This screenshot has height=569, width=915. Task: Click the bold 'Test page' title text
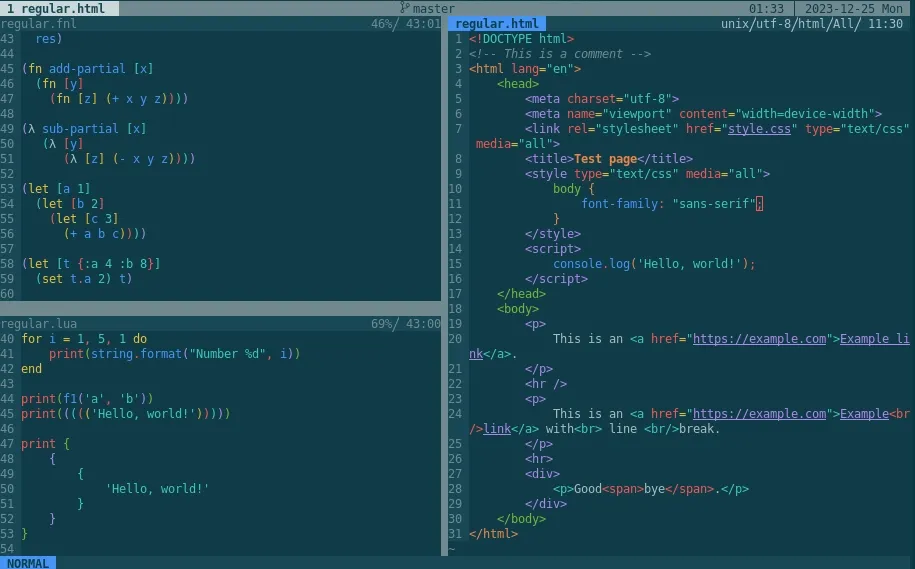point(605,159)
